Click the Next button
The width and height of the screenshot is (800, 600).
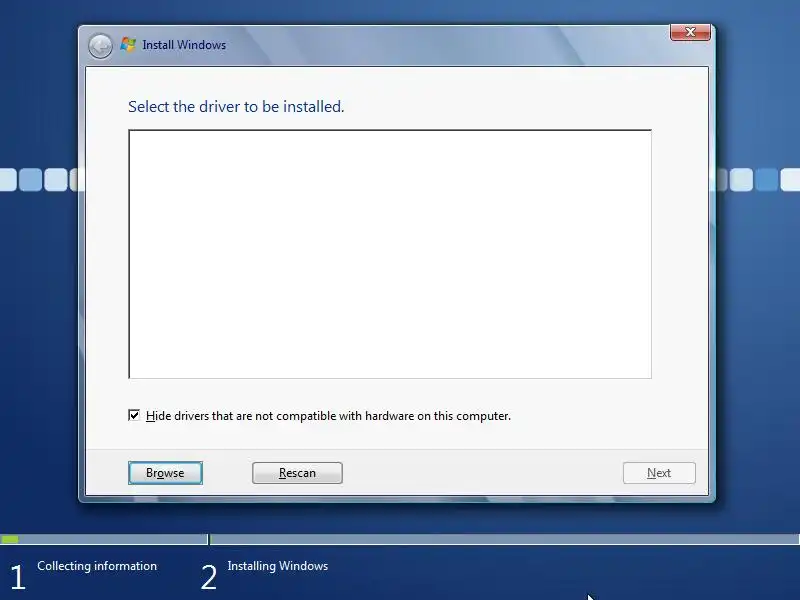(x=659, y=473)
